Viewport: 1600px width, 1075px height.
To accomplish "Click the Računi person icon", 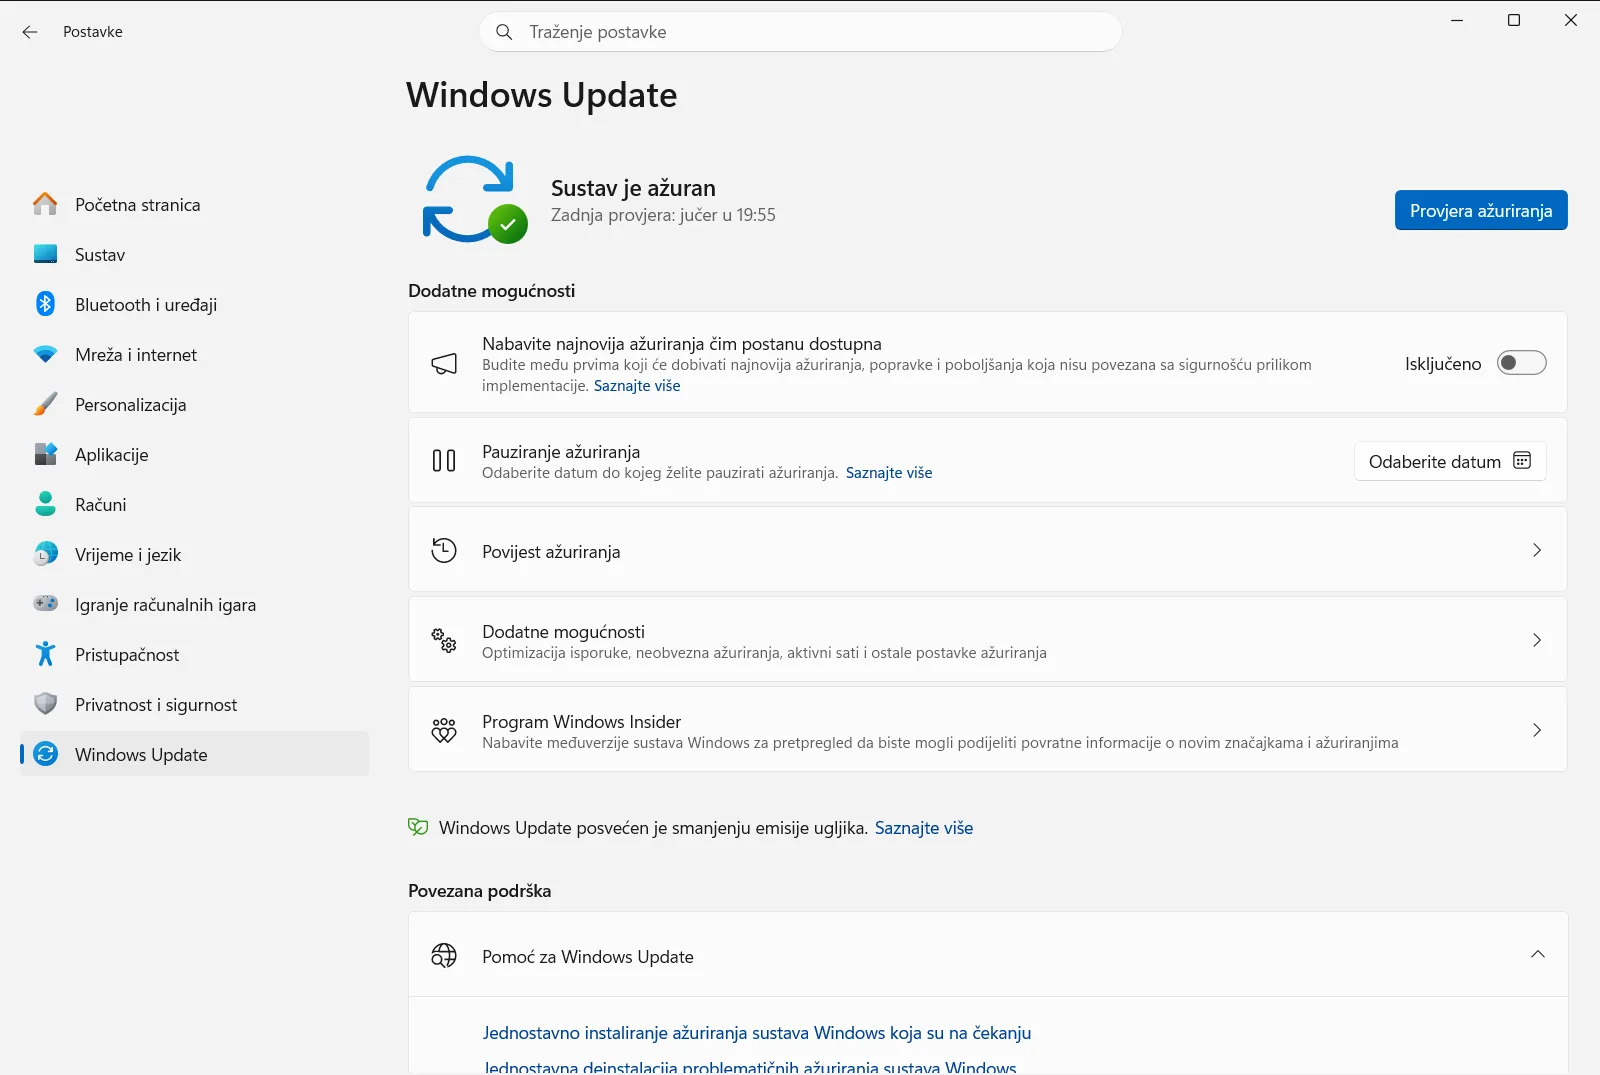I will (x=45, y=504).
